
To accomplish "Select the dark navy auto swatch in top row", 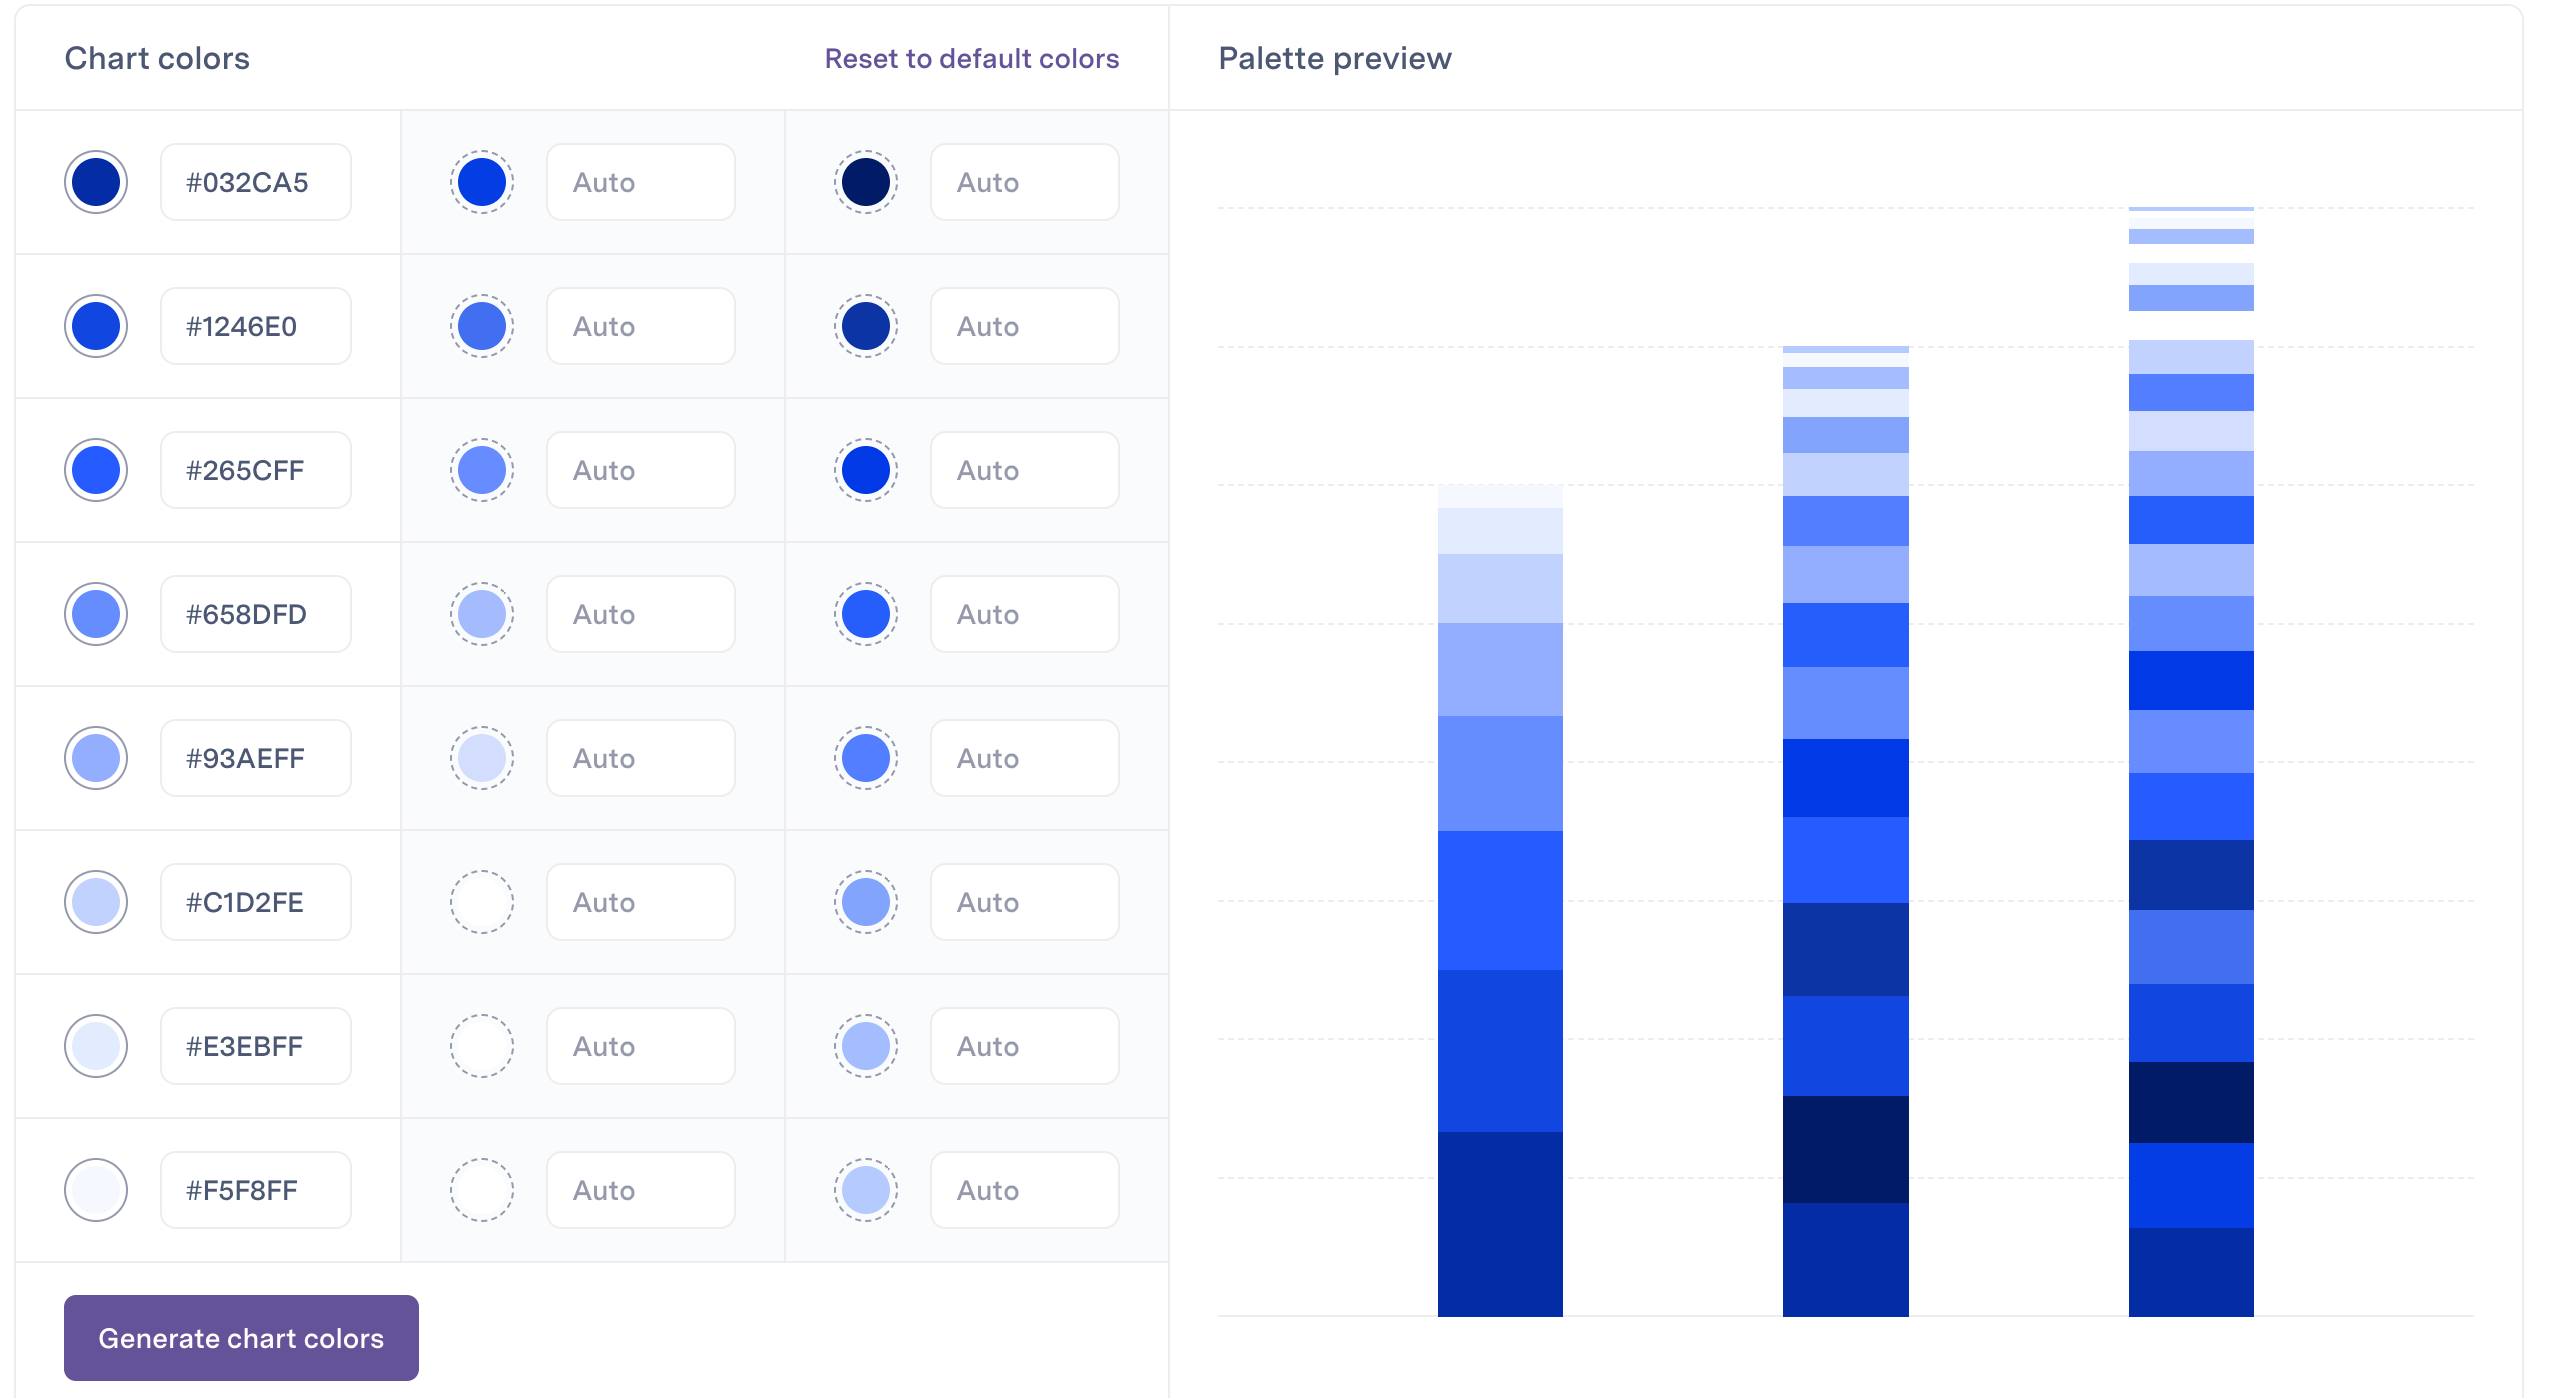I will pos(866,182).
